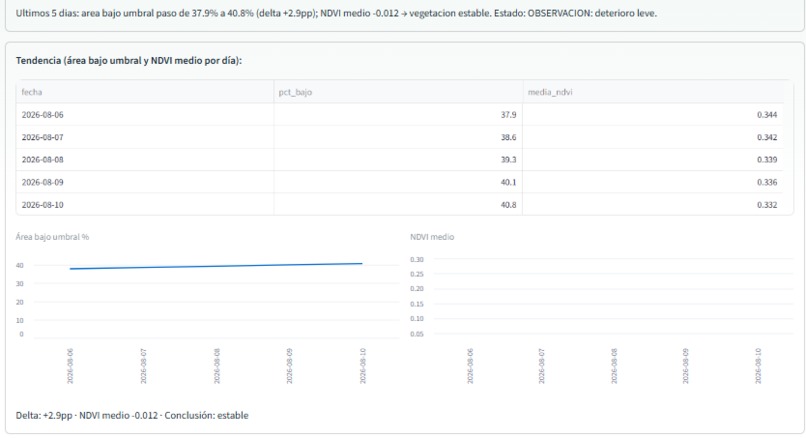
Task: Click the 'Delta: +2.9pp' conclusion line
Action: tap(132, 415)
